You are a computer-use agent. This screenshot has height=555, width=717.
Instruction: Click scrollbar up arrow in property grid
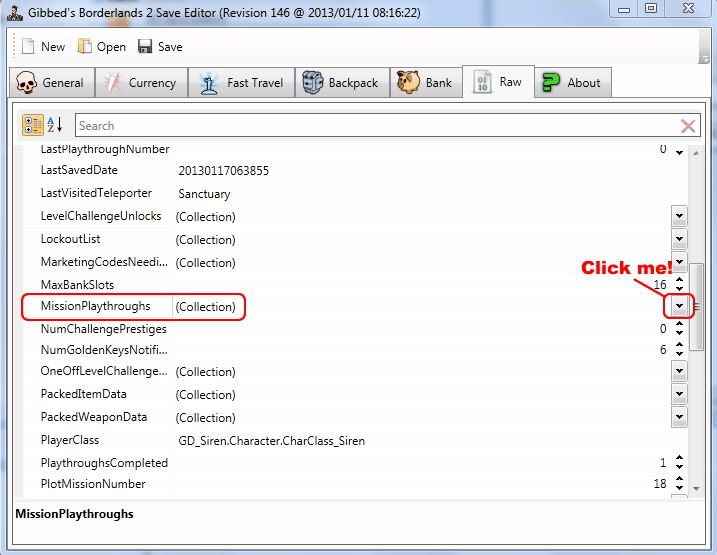[696, 153]
